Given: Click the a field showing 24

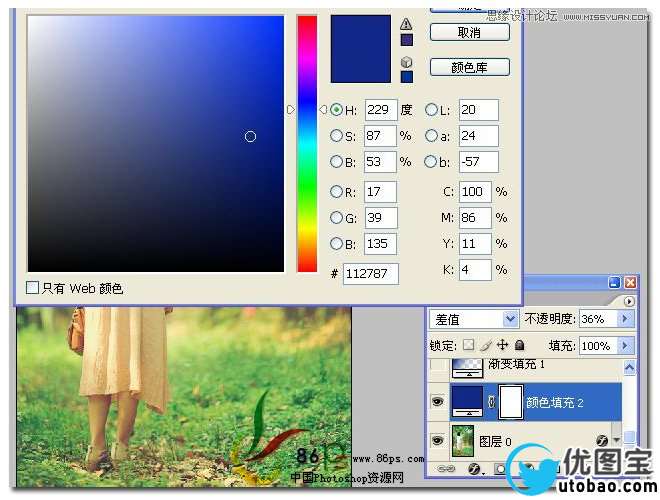Looking at the screenshot, I should 479,136.
